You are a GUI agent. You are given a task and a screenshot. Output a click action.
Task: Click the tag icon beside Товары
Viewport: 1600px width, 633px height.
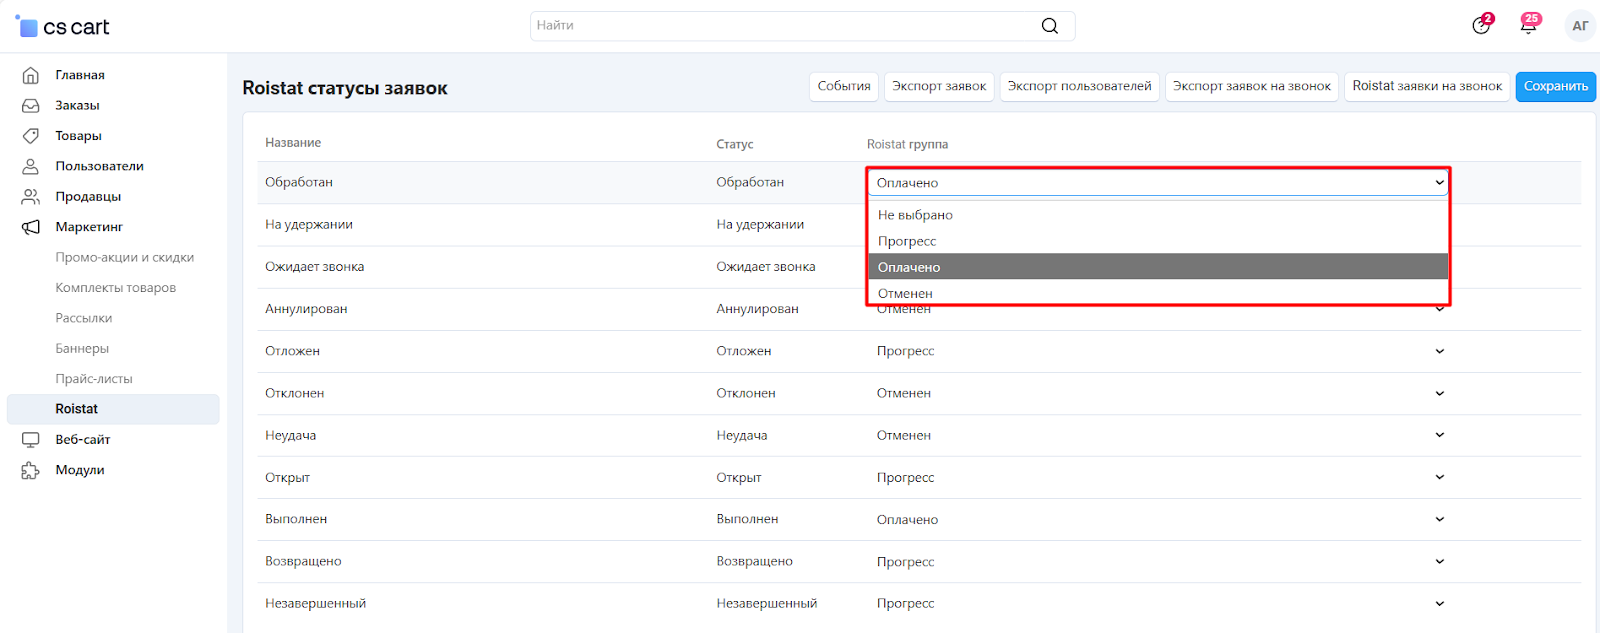pos(31,136)
